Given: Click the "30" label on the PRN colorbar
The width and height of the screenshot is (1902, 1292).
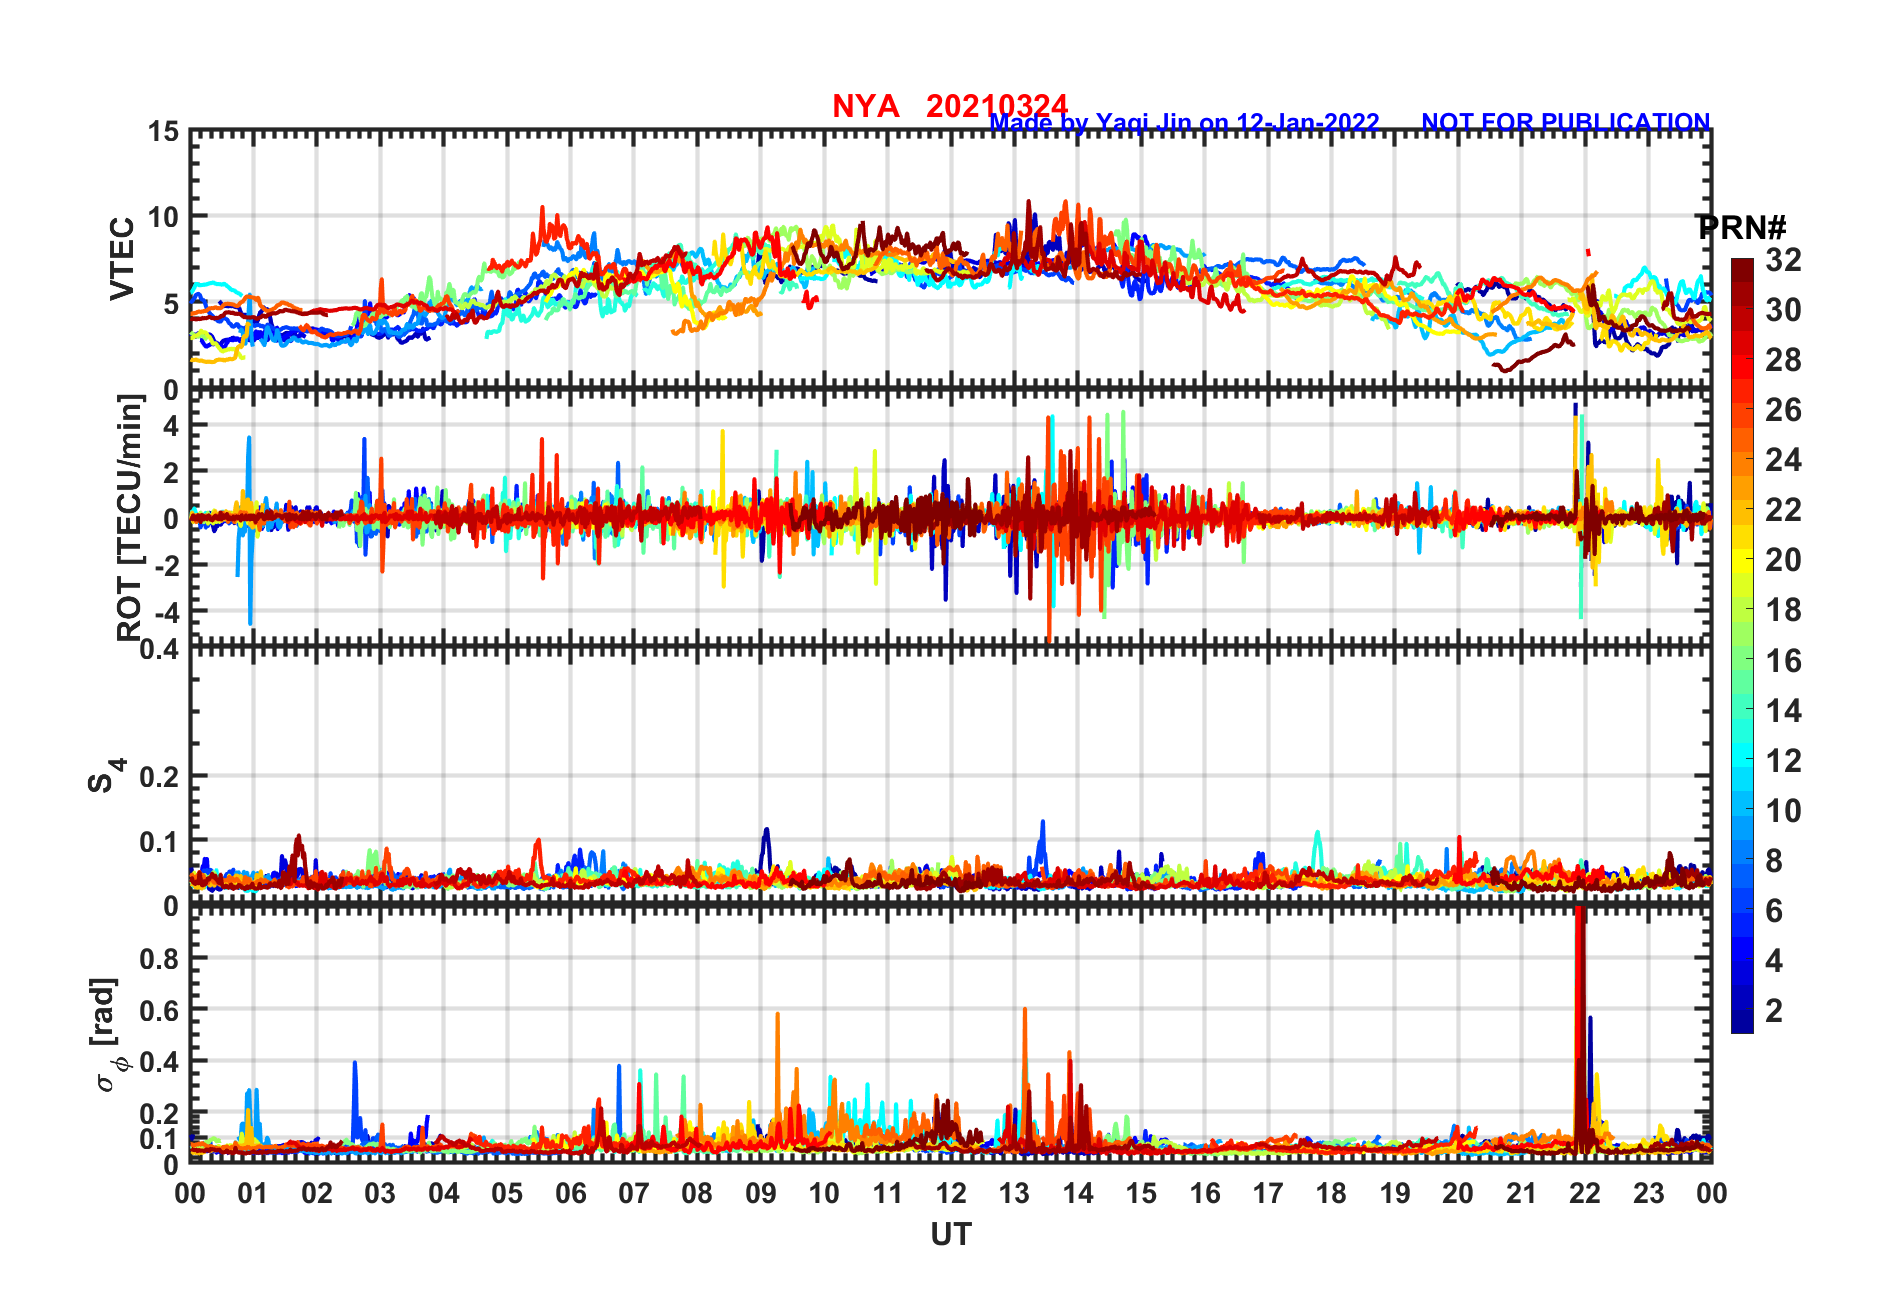Looking at the screenshot, I should point(1783,310).
